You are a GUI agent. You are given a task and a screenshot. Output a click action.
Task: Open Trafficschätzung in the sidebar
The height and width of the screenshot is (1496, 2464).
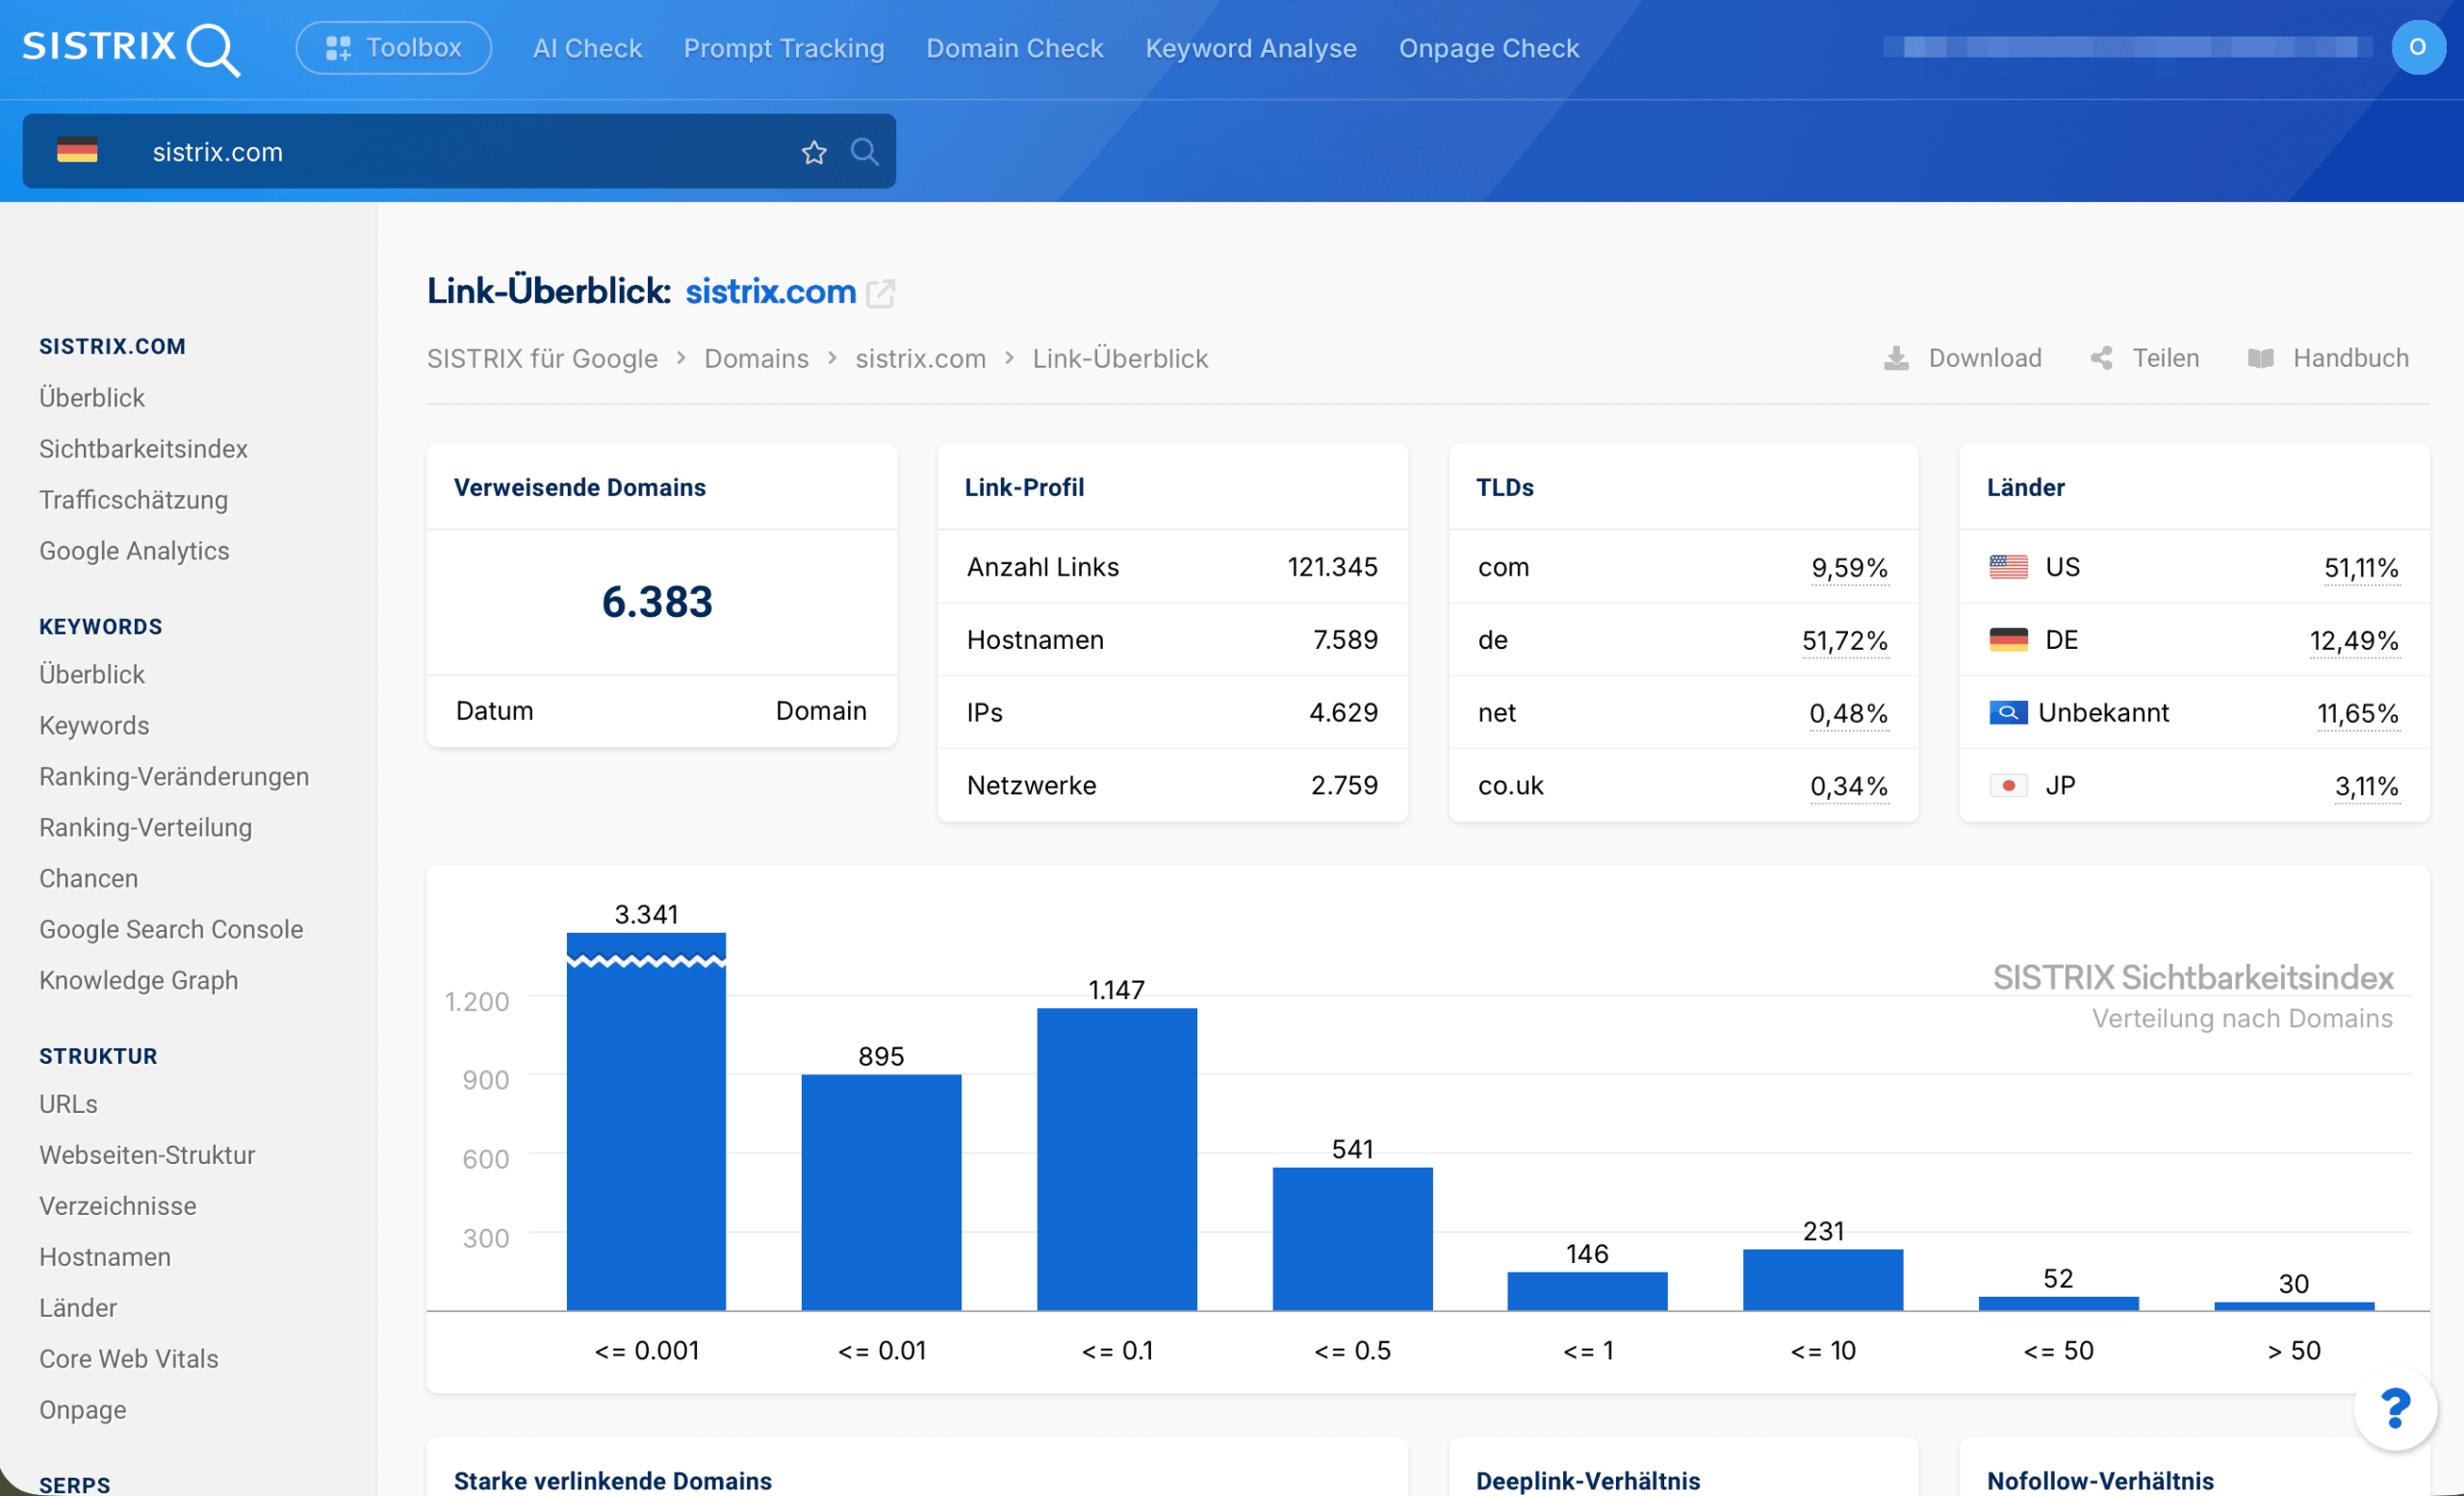click(133, 499)
